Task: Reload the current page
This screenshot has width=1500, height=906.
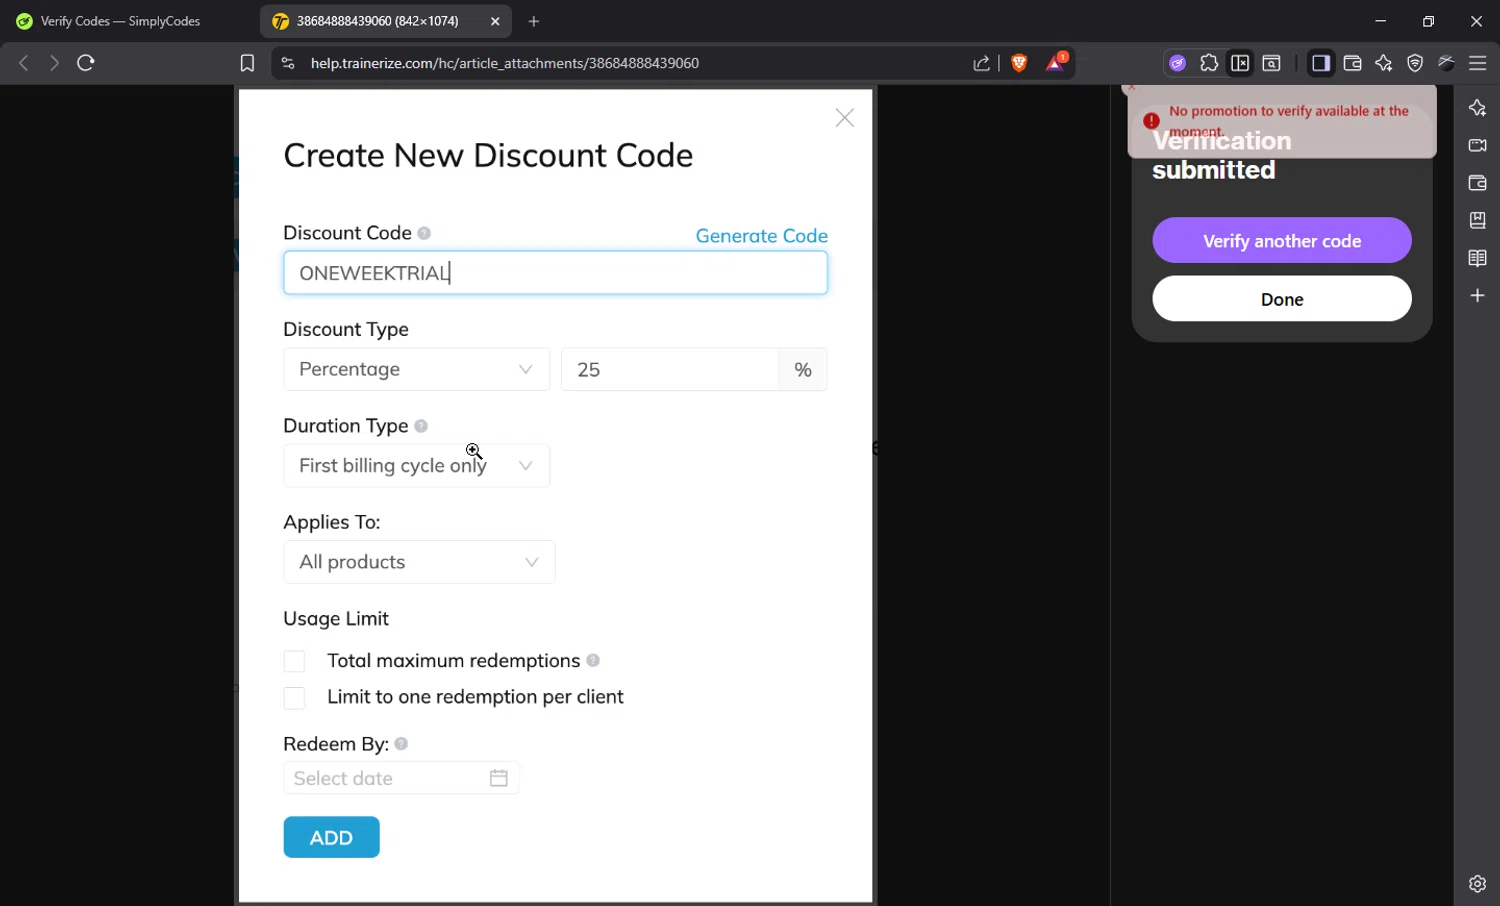Action: tap(86, 63)
